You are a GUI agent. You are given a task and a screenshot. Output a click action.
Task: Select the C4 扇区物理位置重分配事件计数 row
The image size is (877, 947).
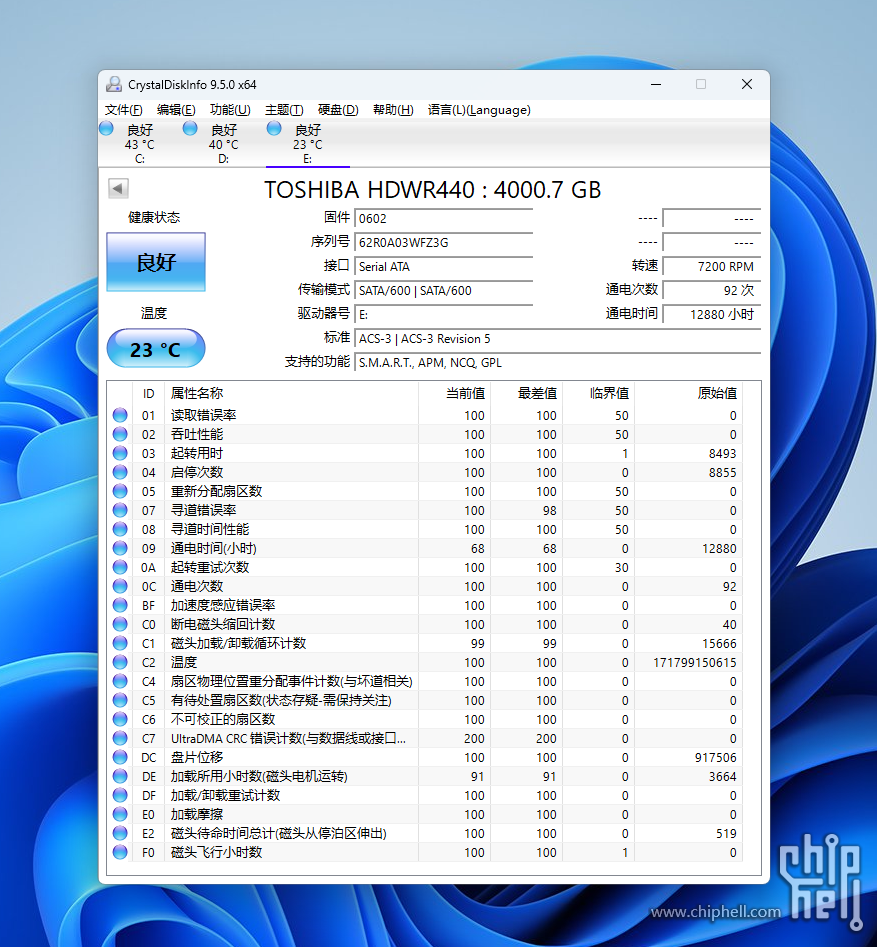coord(425,681)
